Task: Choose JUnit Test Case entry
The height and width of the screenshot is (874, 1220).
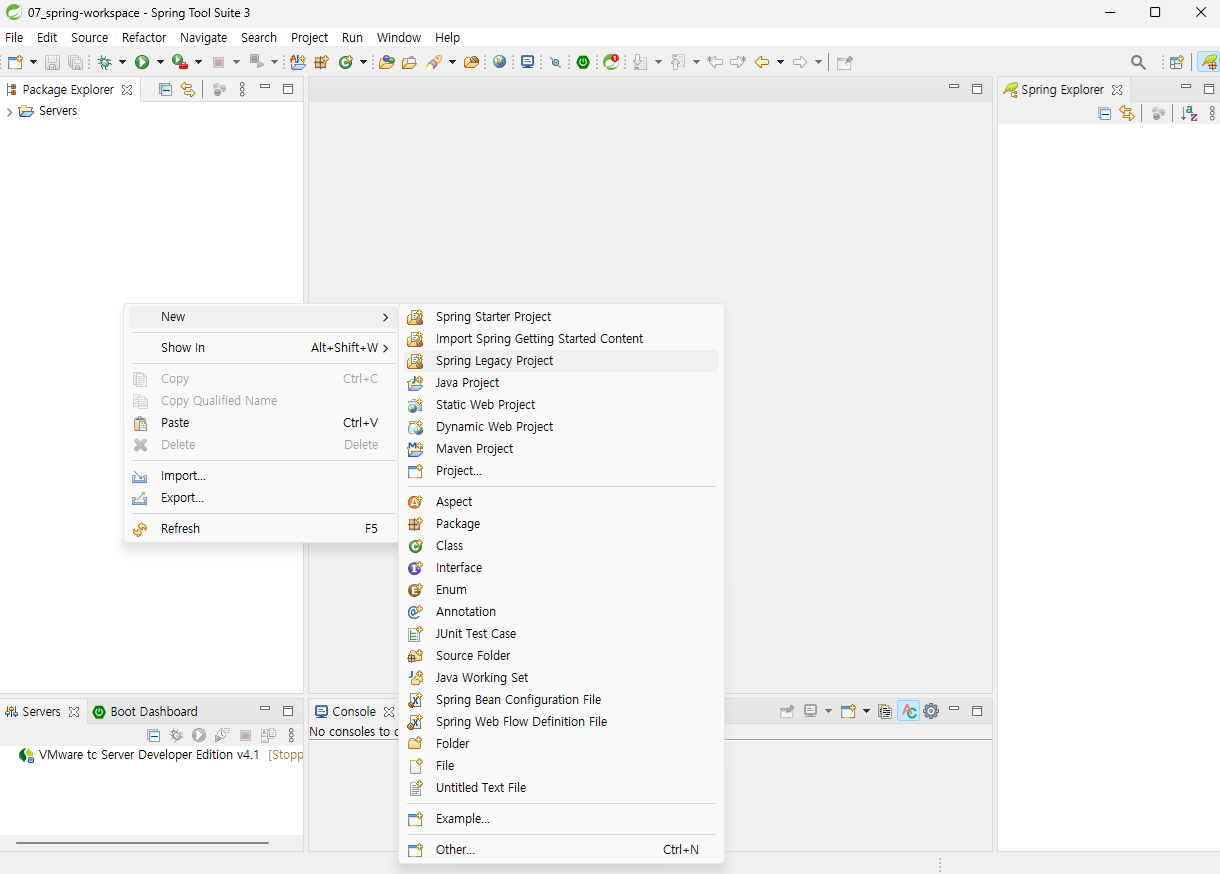Action: [x=561, y=634]
